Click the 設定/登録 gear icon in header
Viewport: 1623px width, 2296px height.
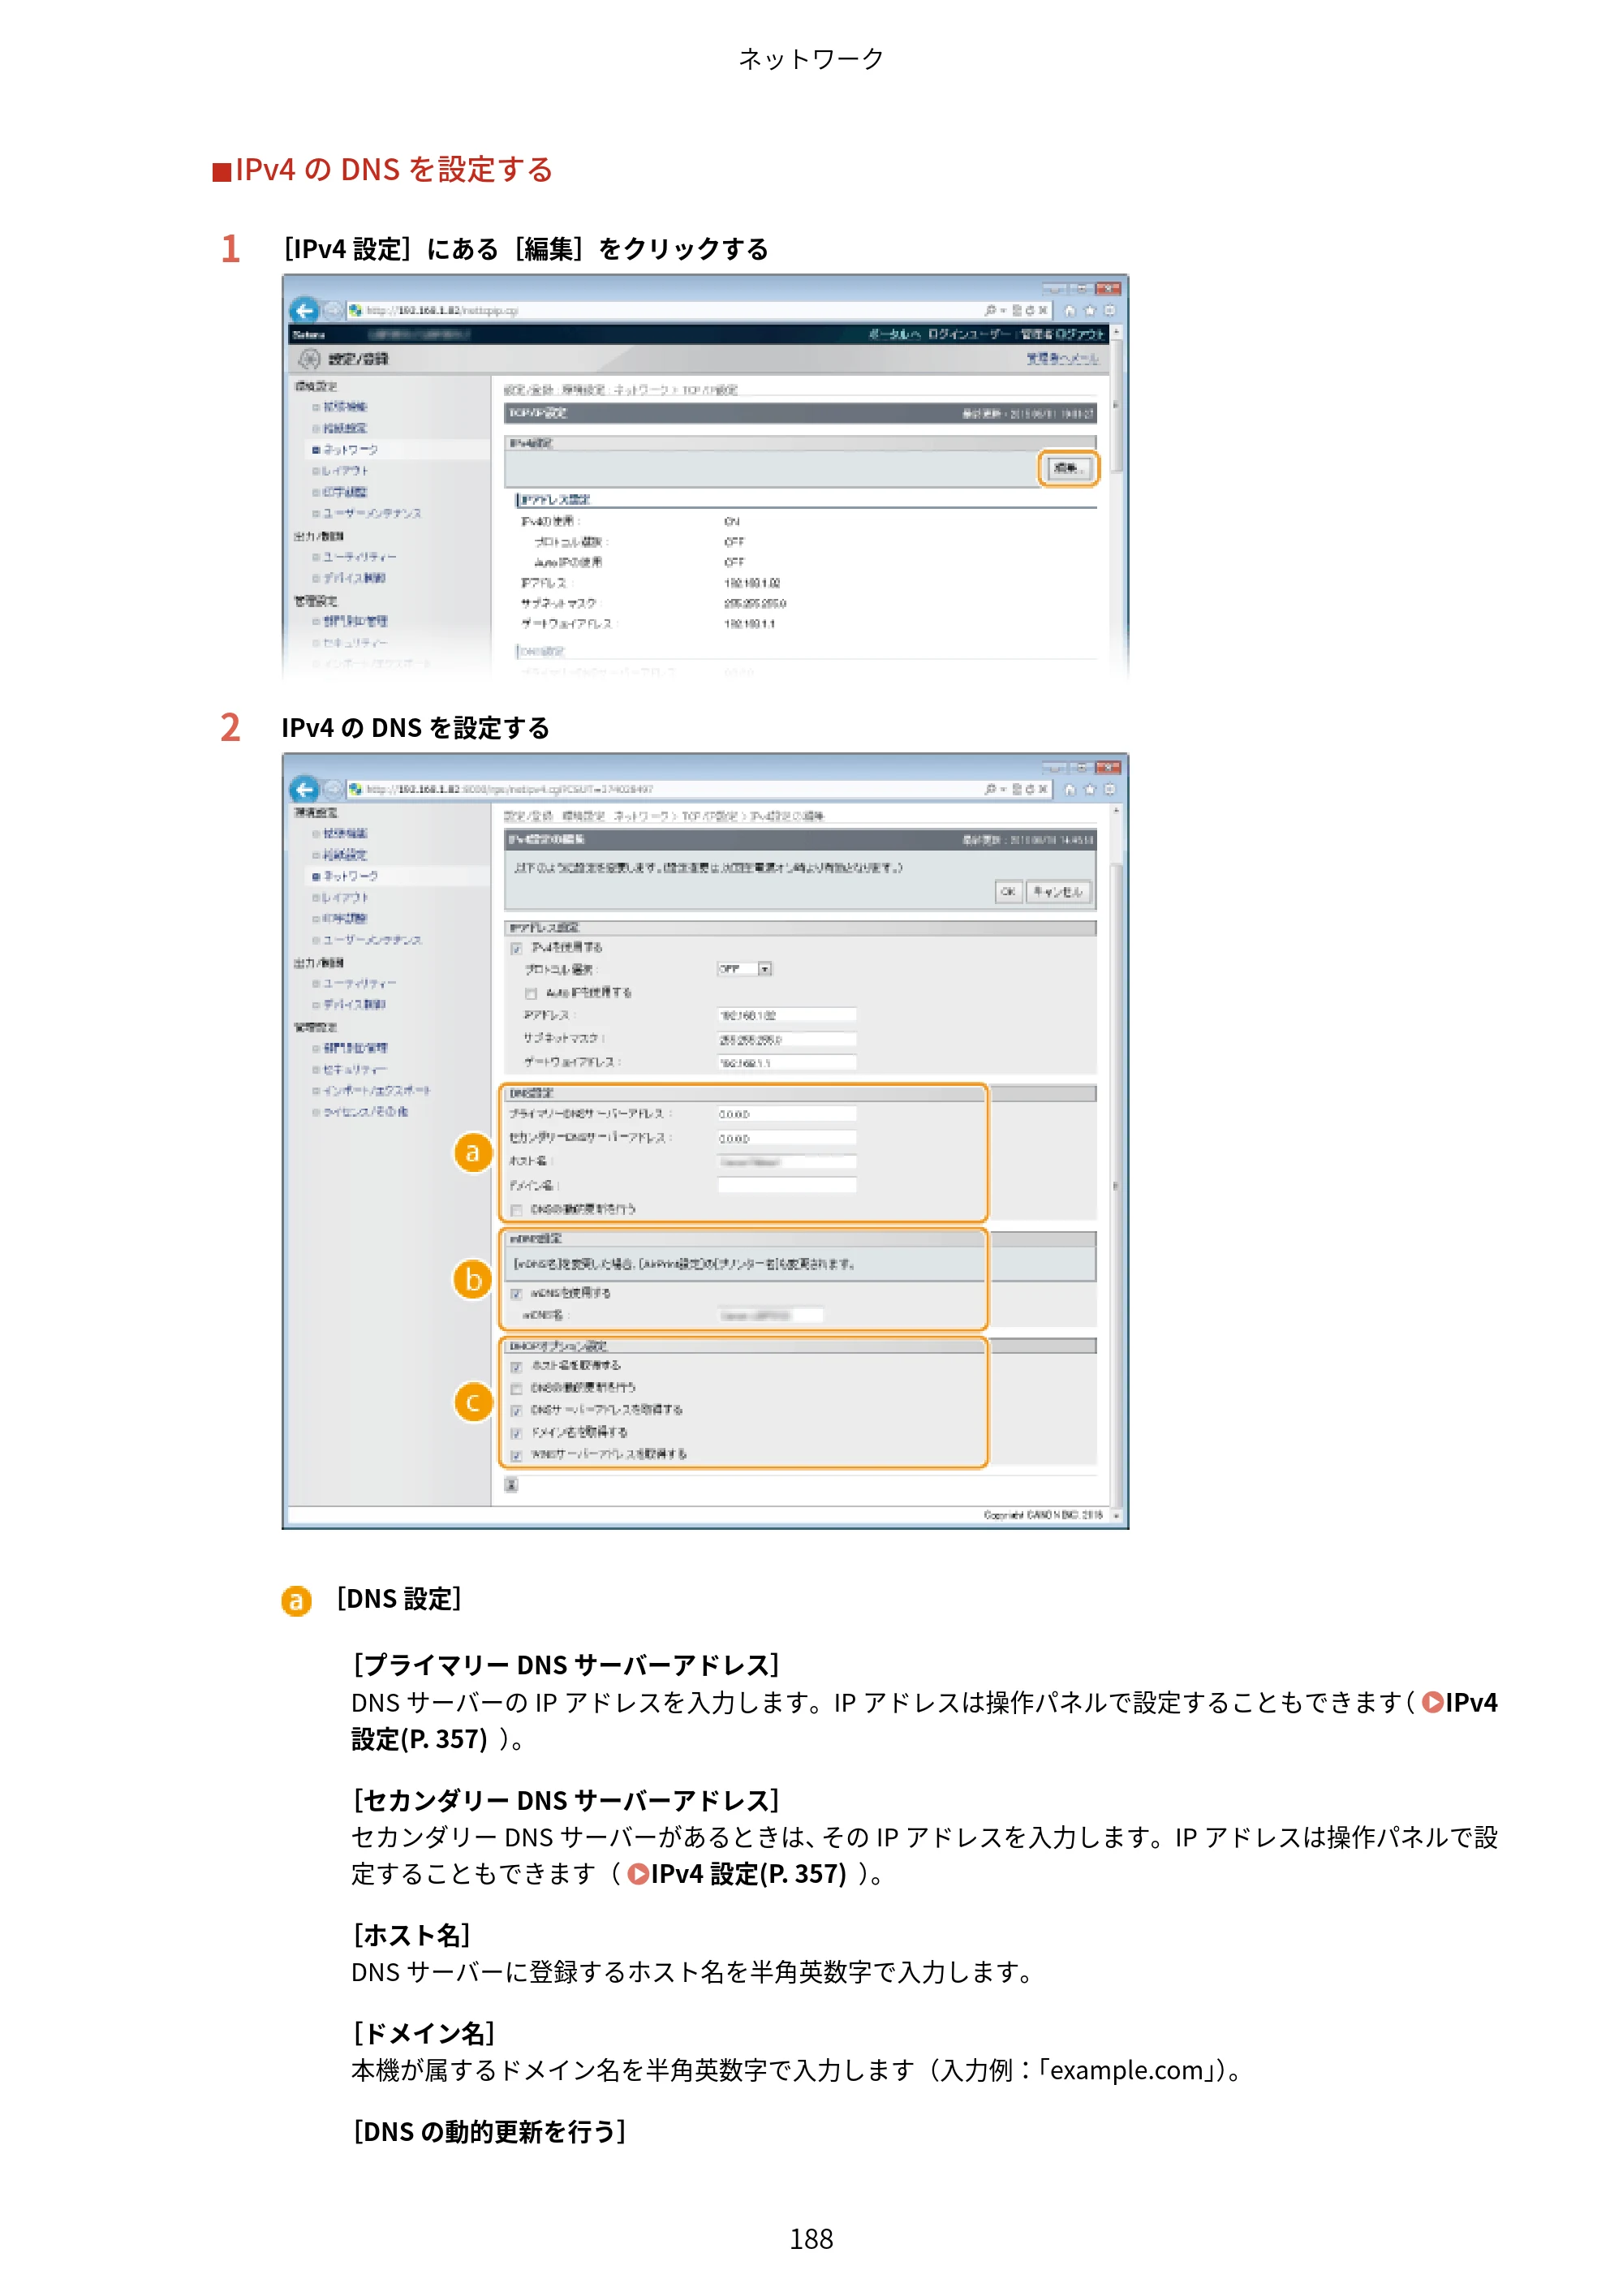coord(310,359)
